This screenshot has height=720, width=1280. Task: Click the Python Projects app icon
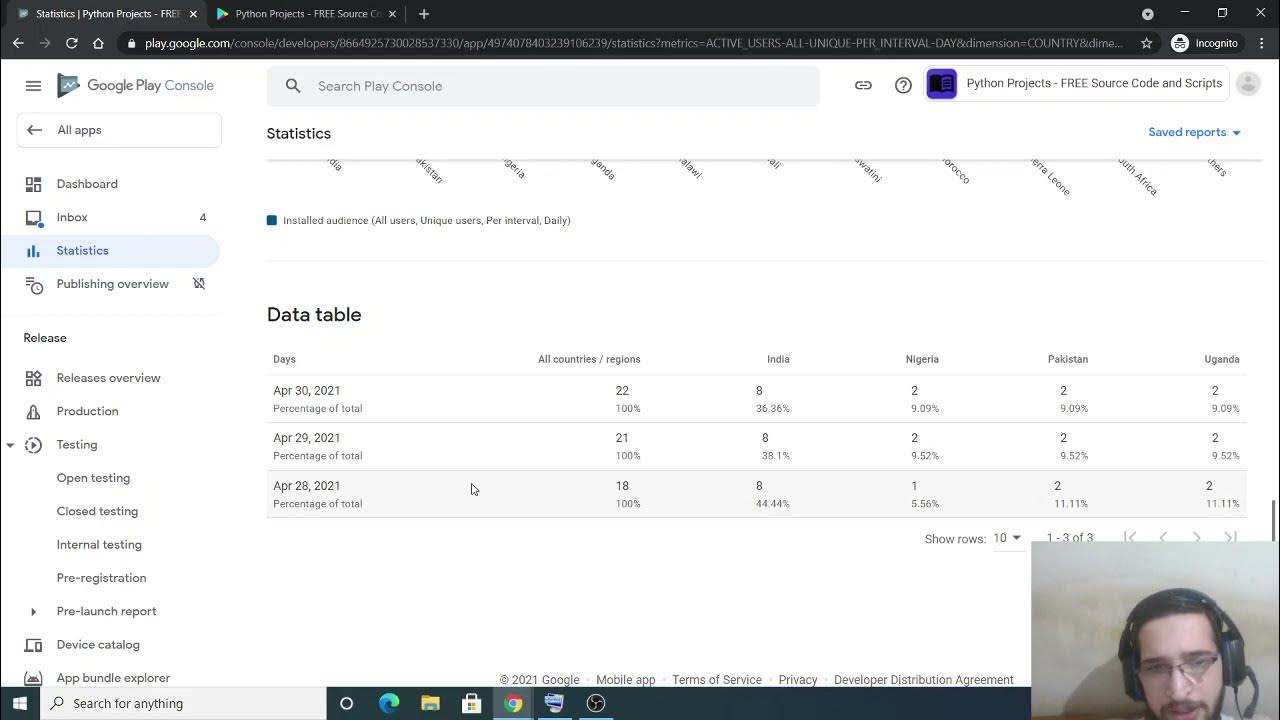941,85
